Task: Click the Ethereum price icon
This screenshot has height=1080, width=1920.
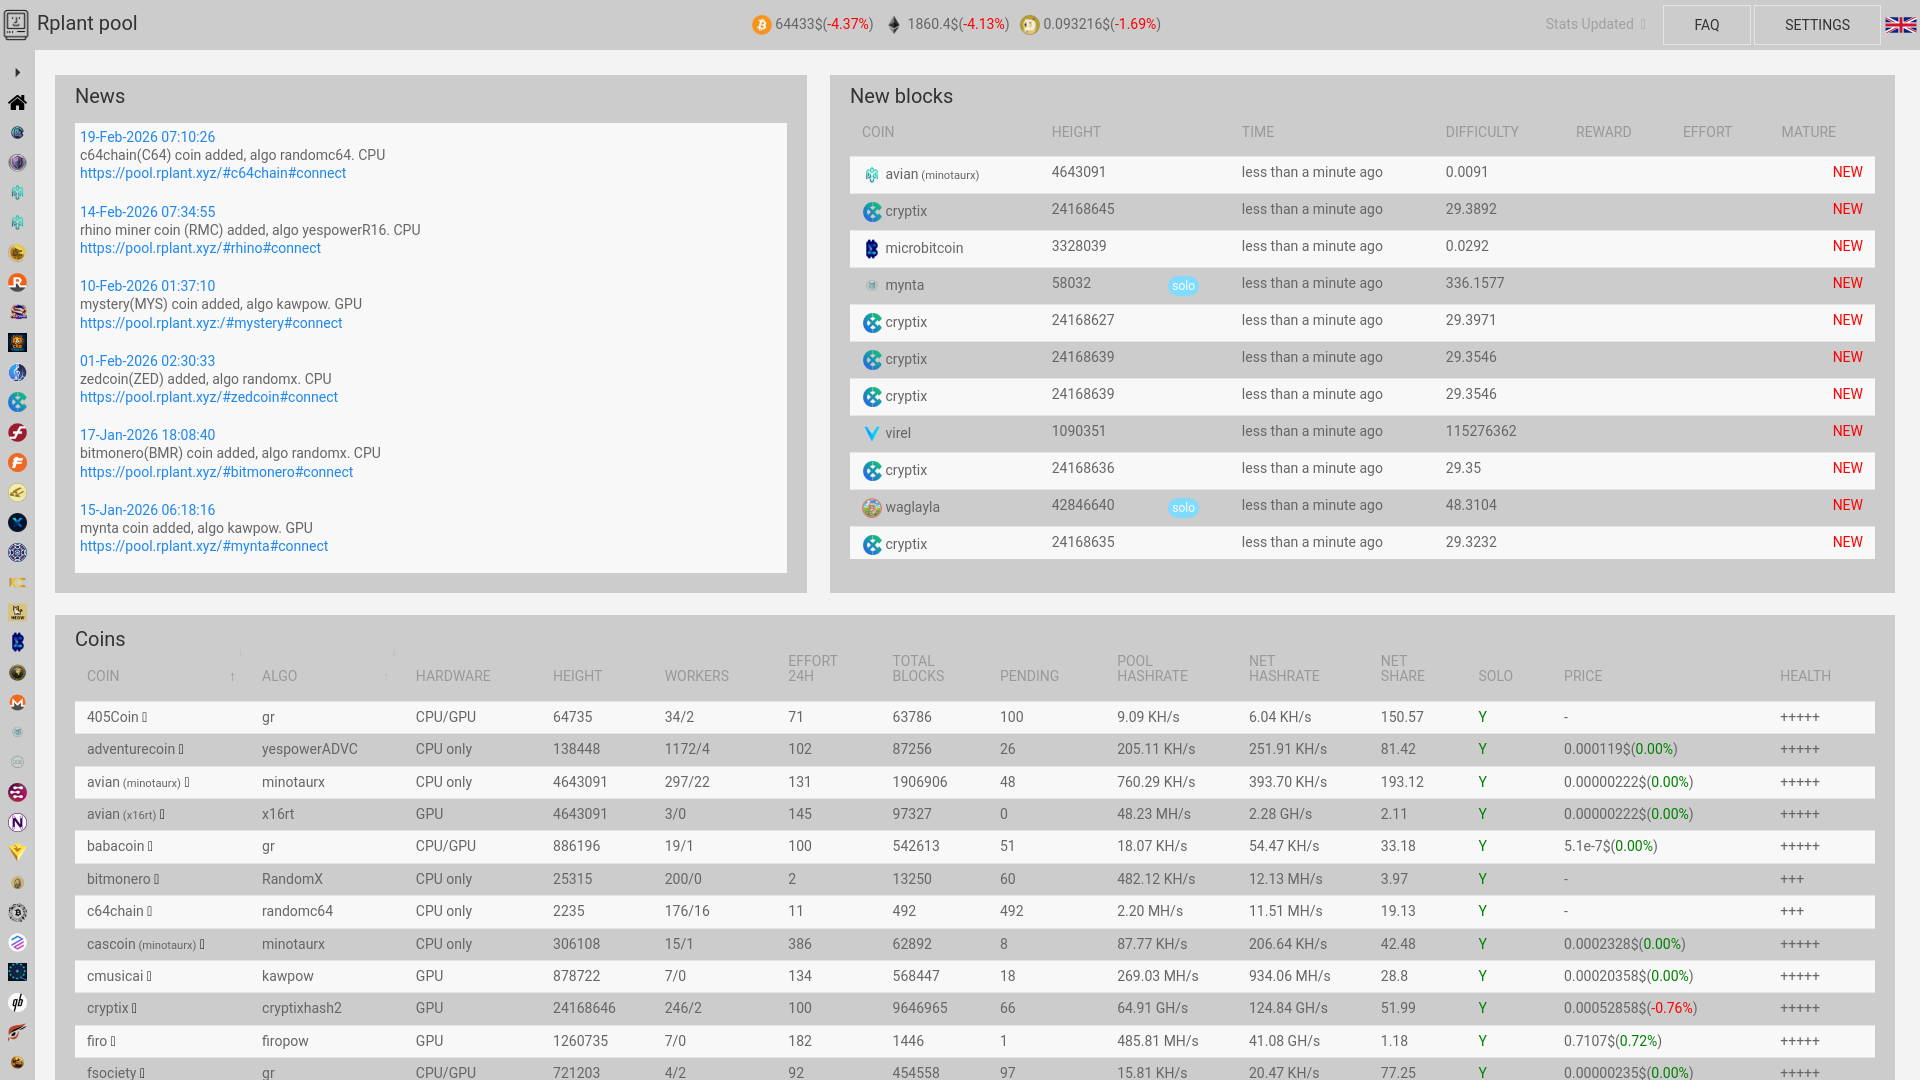Action: pyautogui.click(x=894, y=25)
